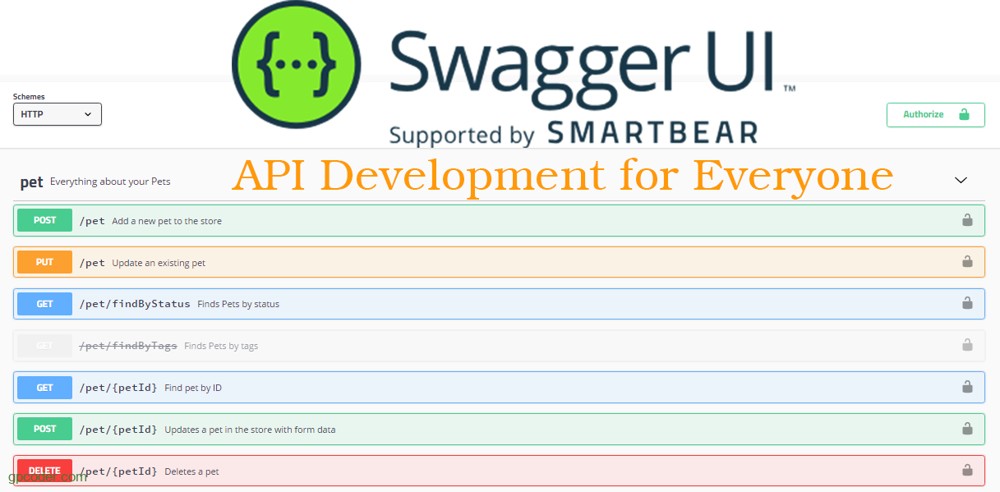This screenshot has height=492, width=1000.
Task: Expand POST /pet Add a new pet
Action: [x=499, y=220]
